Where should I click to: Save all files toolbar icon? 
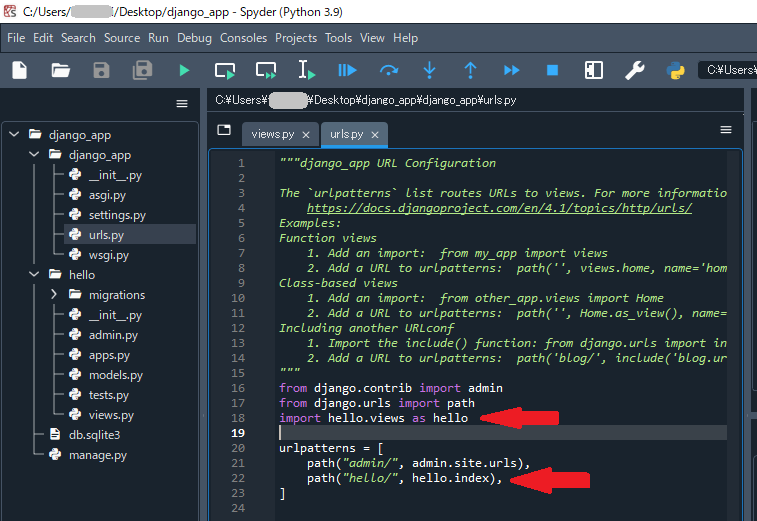tap(142, 70)
